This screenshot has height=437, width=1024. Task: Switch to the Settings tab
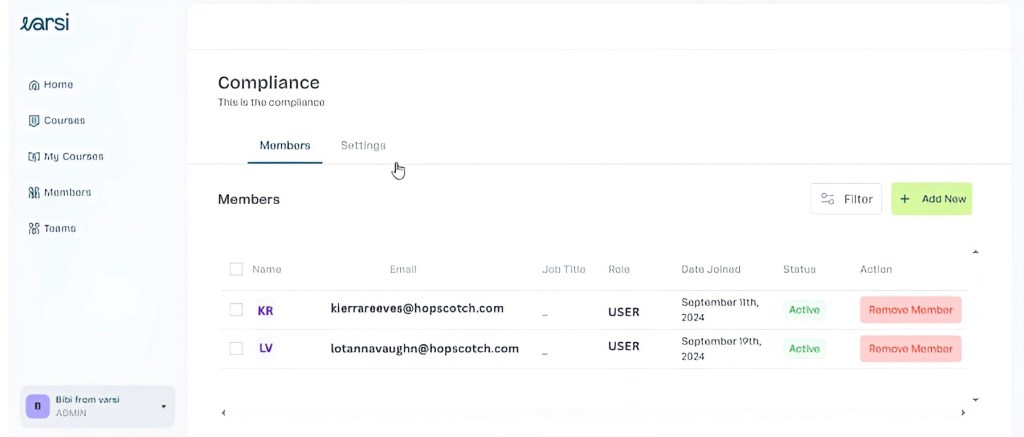point(363,146)
